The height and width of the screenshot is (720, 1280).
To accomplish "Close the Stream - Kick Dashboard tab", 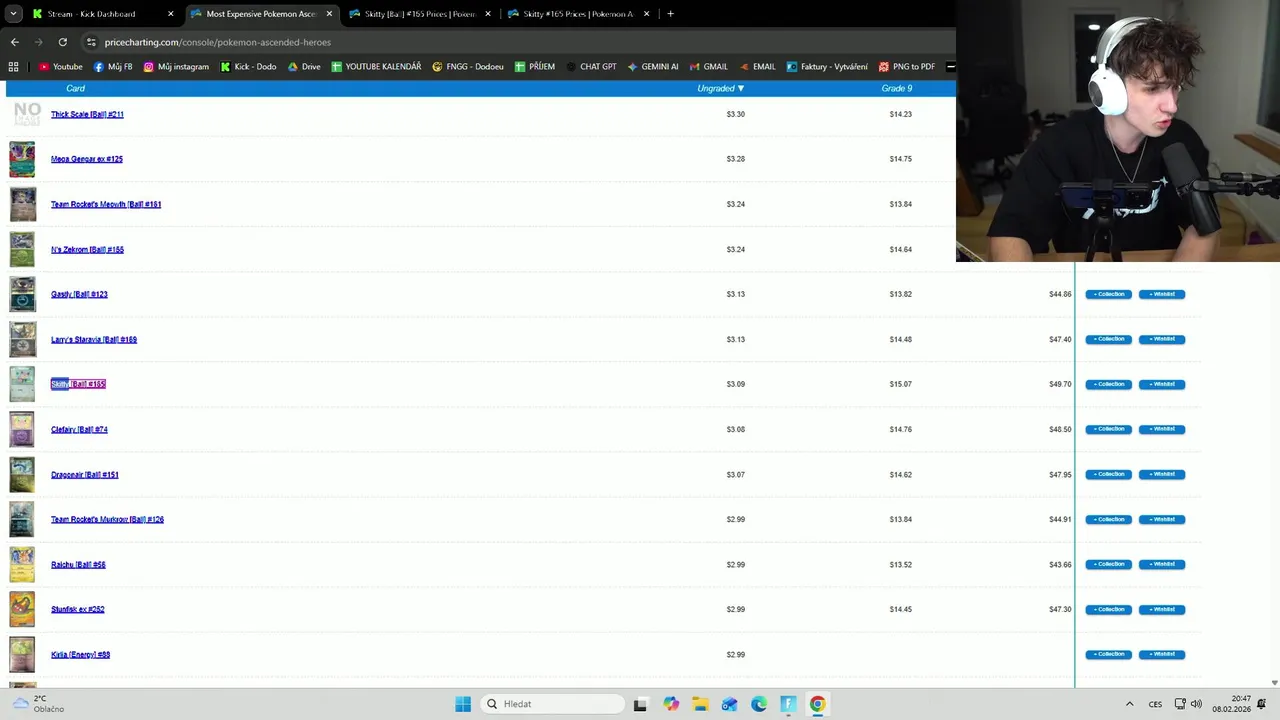I will (170, 14).
